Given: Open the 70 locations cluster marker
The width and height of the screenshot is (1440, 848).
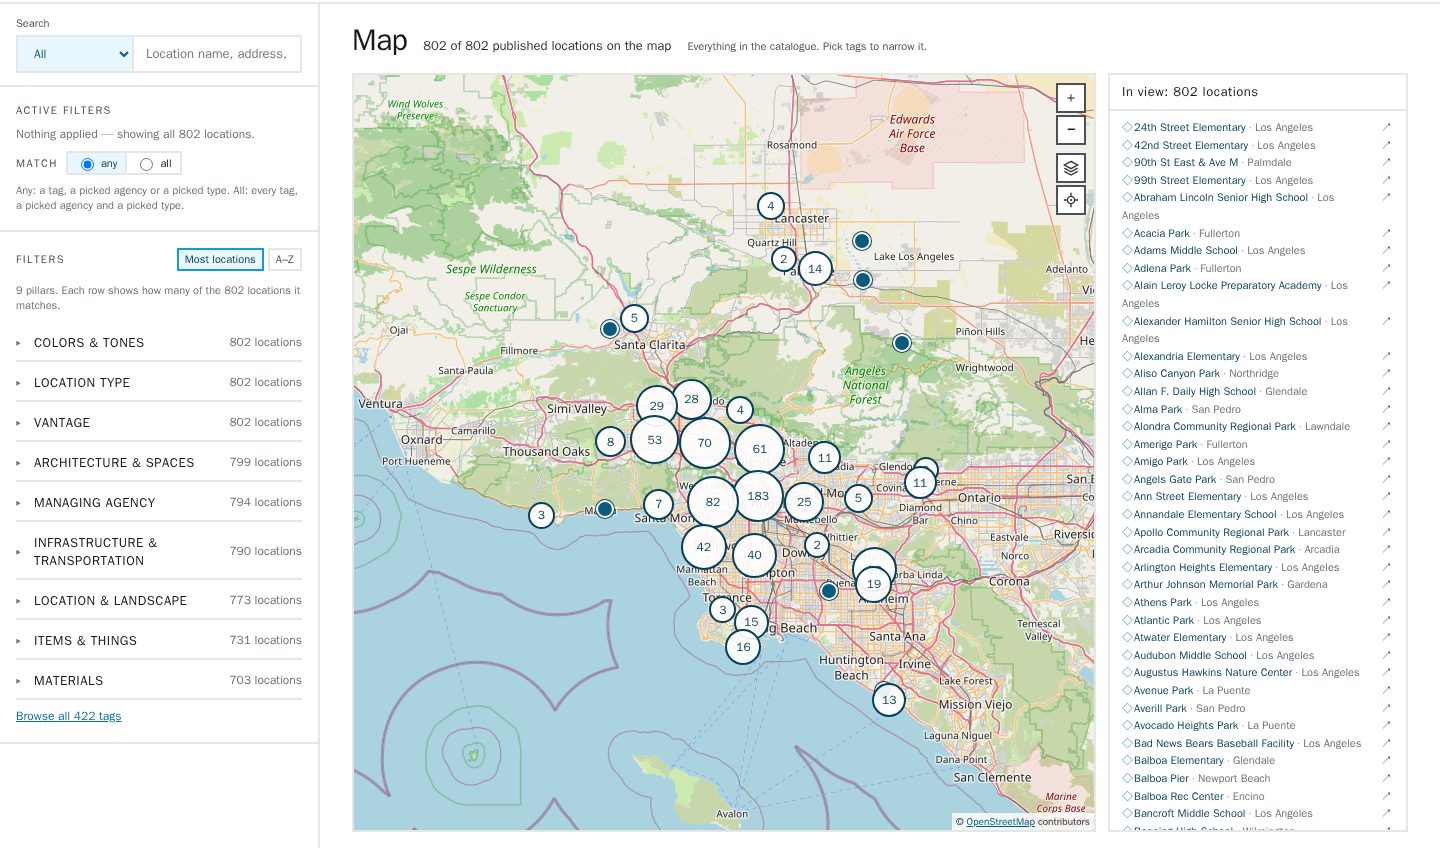Looking at the screenshot, I should [704, 443].
